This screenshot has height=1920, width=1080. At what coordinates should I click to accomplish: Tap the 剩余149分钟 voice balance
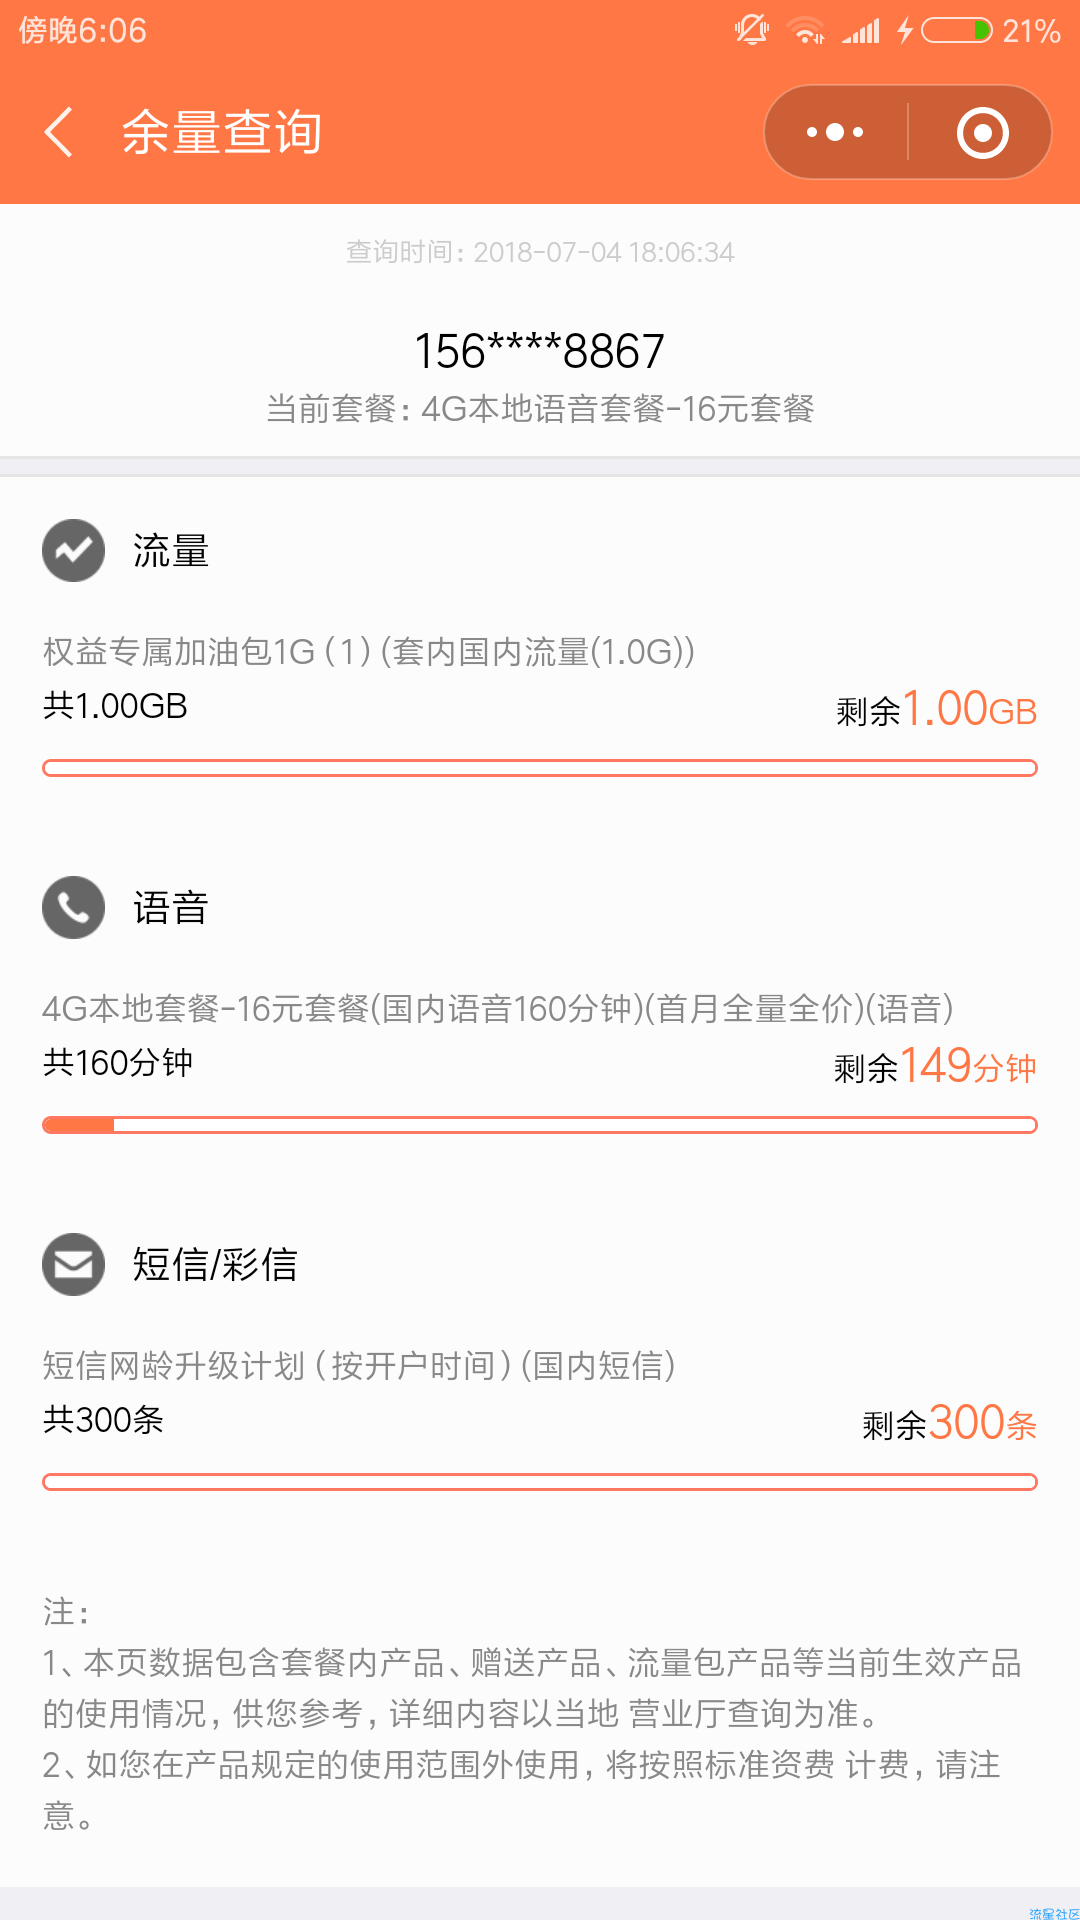(x=935, y=1066)
